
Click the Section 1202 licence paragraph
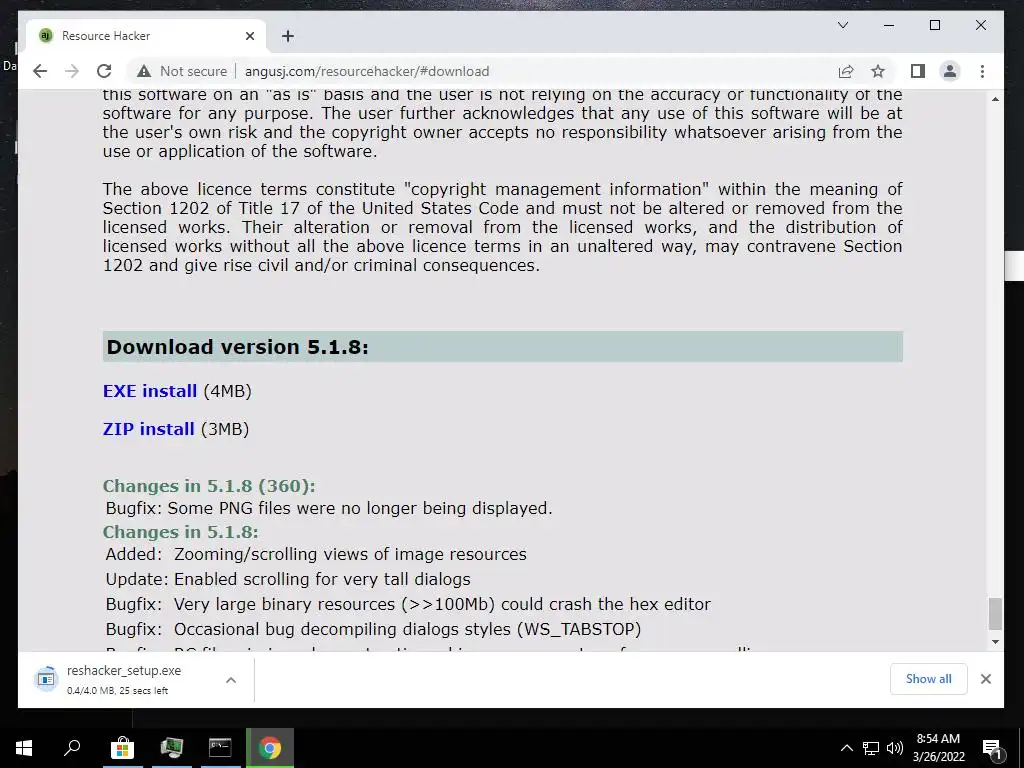pyautogui.click(x=502, y=227)
